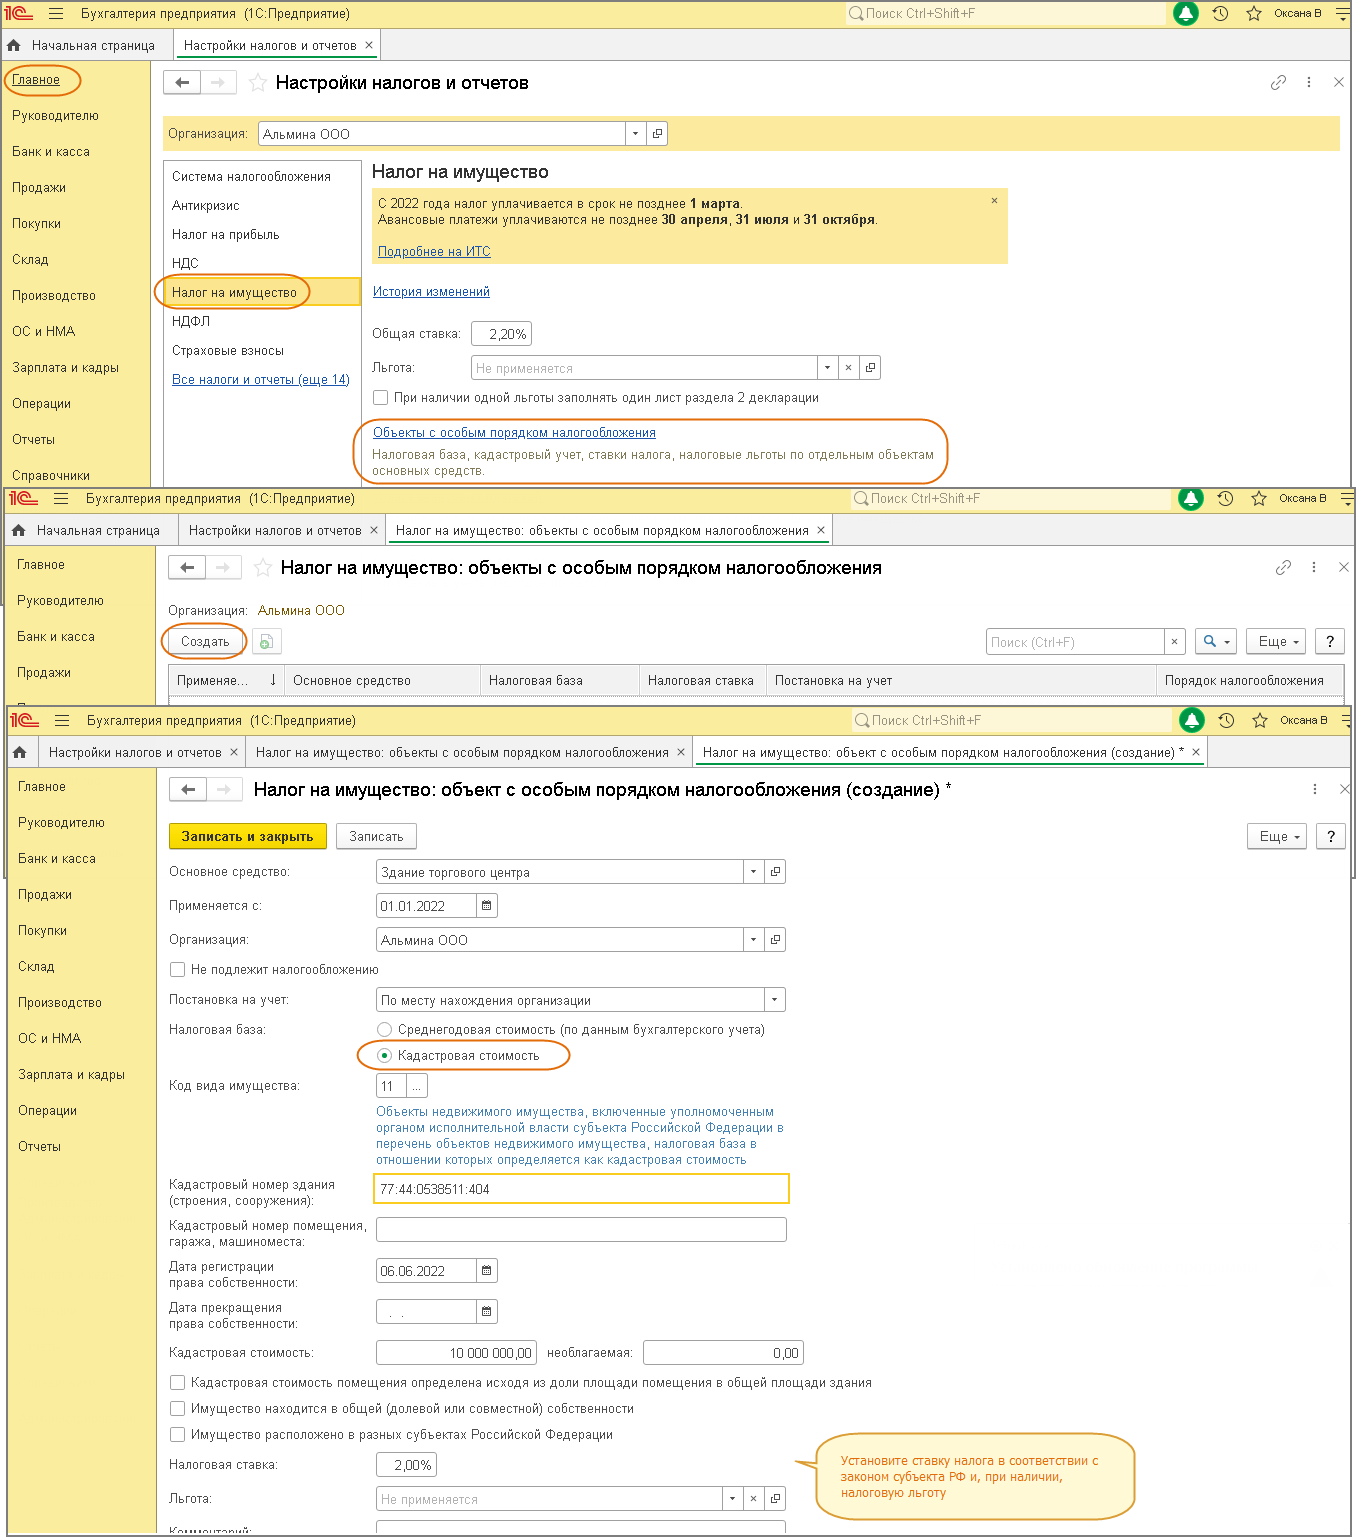Viewport: 1357px width, 1540px height.
Task: Switch to Настройки налогов и отчетов tab in top window
Action: point(270,46)
